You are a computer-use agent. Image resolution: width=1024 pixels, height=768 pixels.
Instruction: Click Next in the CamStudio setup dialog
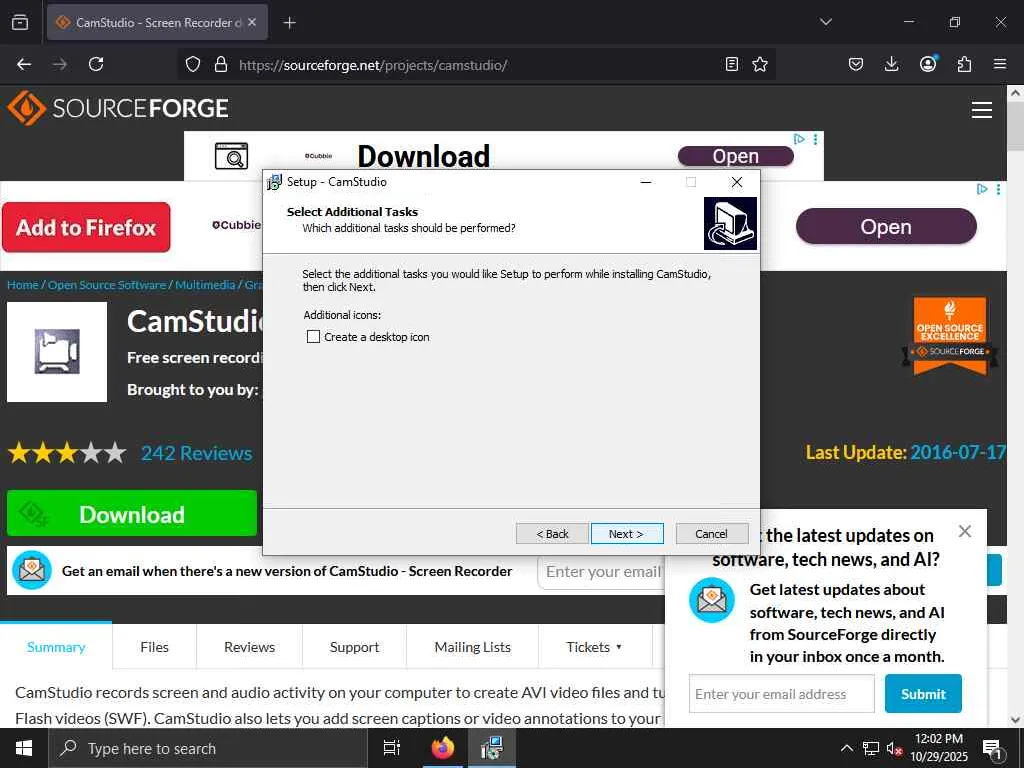tap(627, 534)
